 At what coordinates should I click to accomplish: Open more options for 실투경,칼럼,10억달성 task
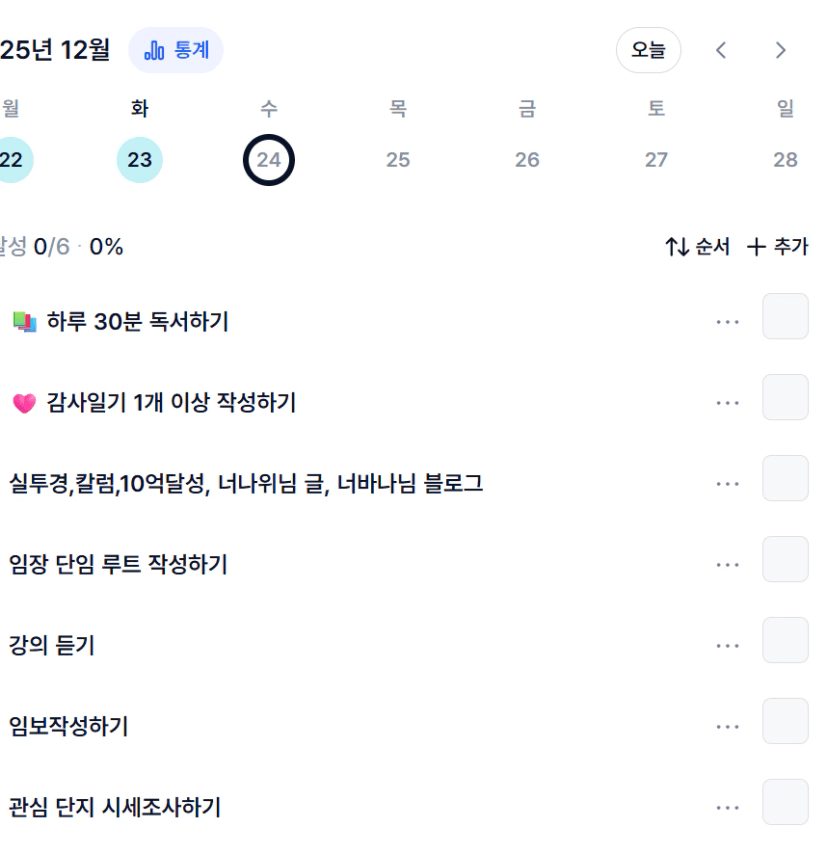(728, 484)
